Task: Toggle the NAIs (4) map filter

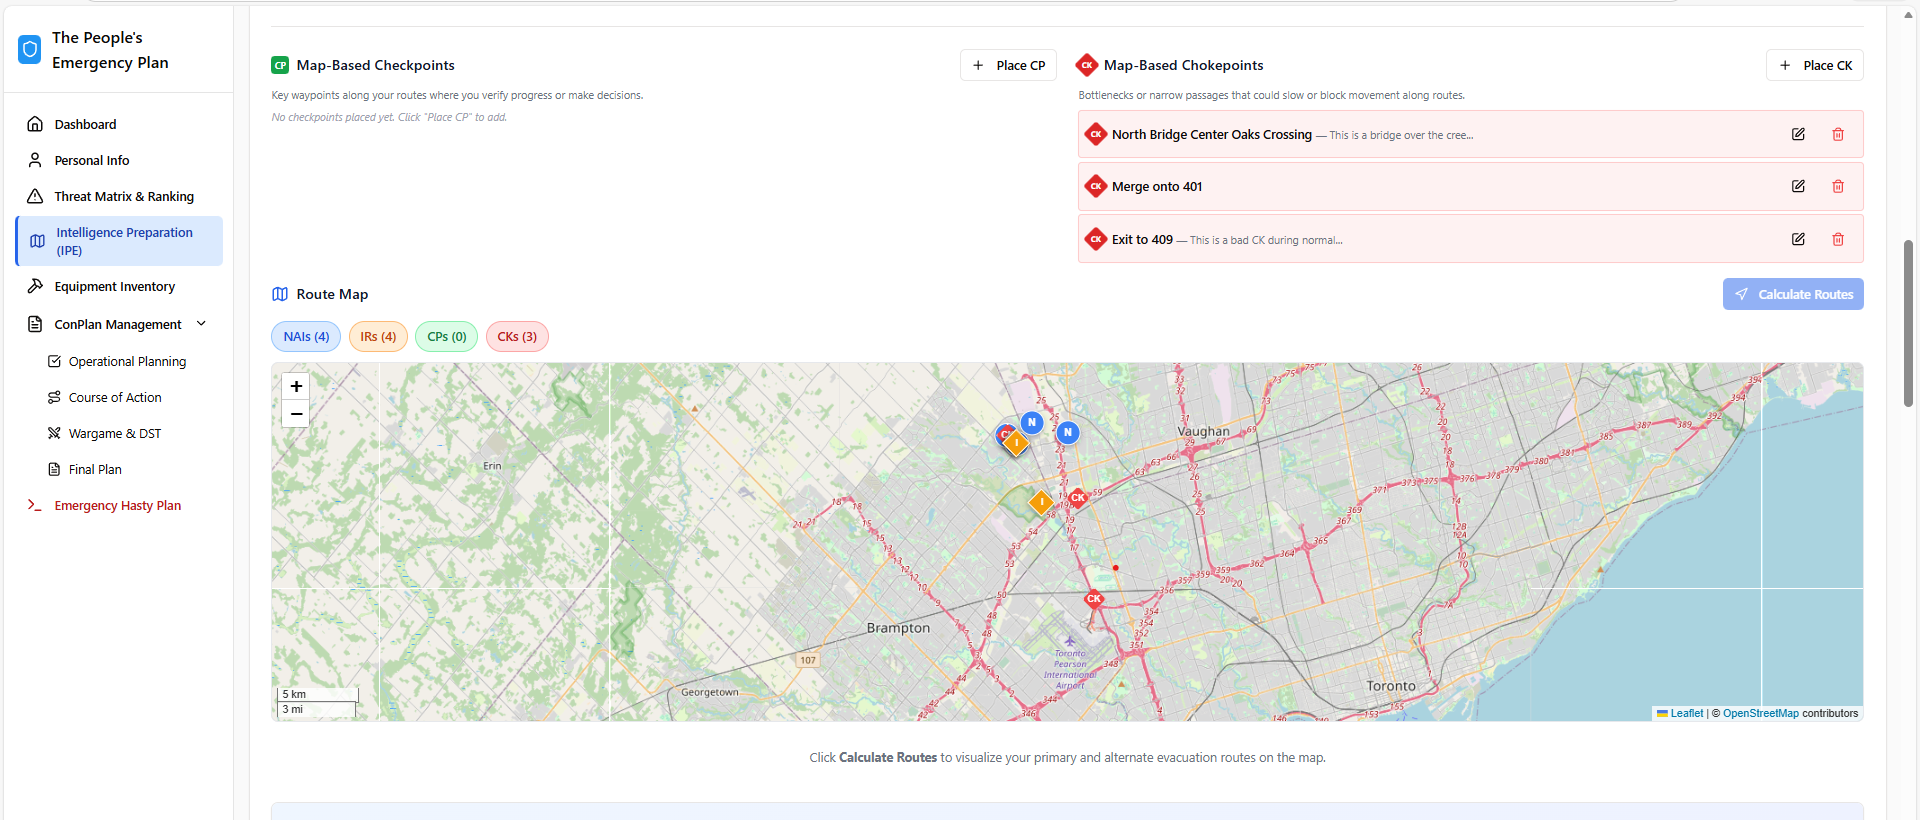Action: pos(306,337)
